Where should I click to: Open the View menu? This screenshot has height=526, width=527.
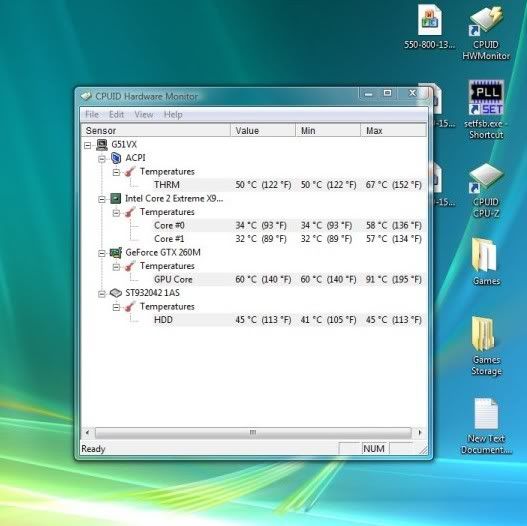tap(144, 115)
